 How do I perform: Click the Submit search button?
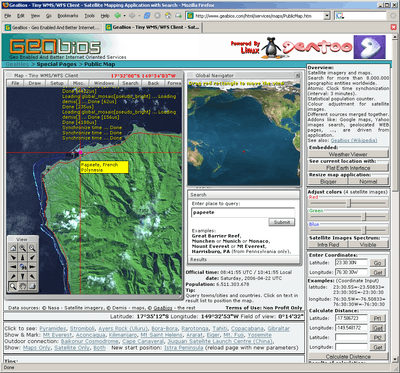(x=282, y=222)
